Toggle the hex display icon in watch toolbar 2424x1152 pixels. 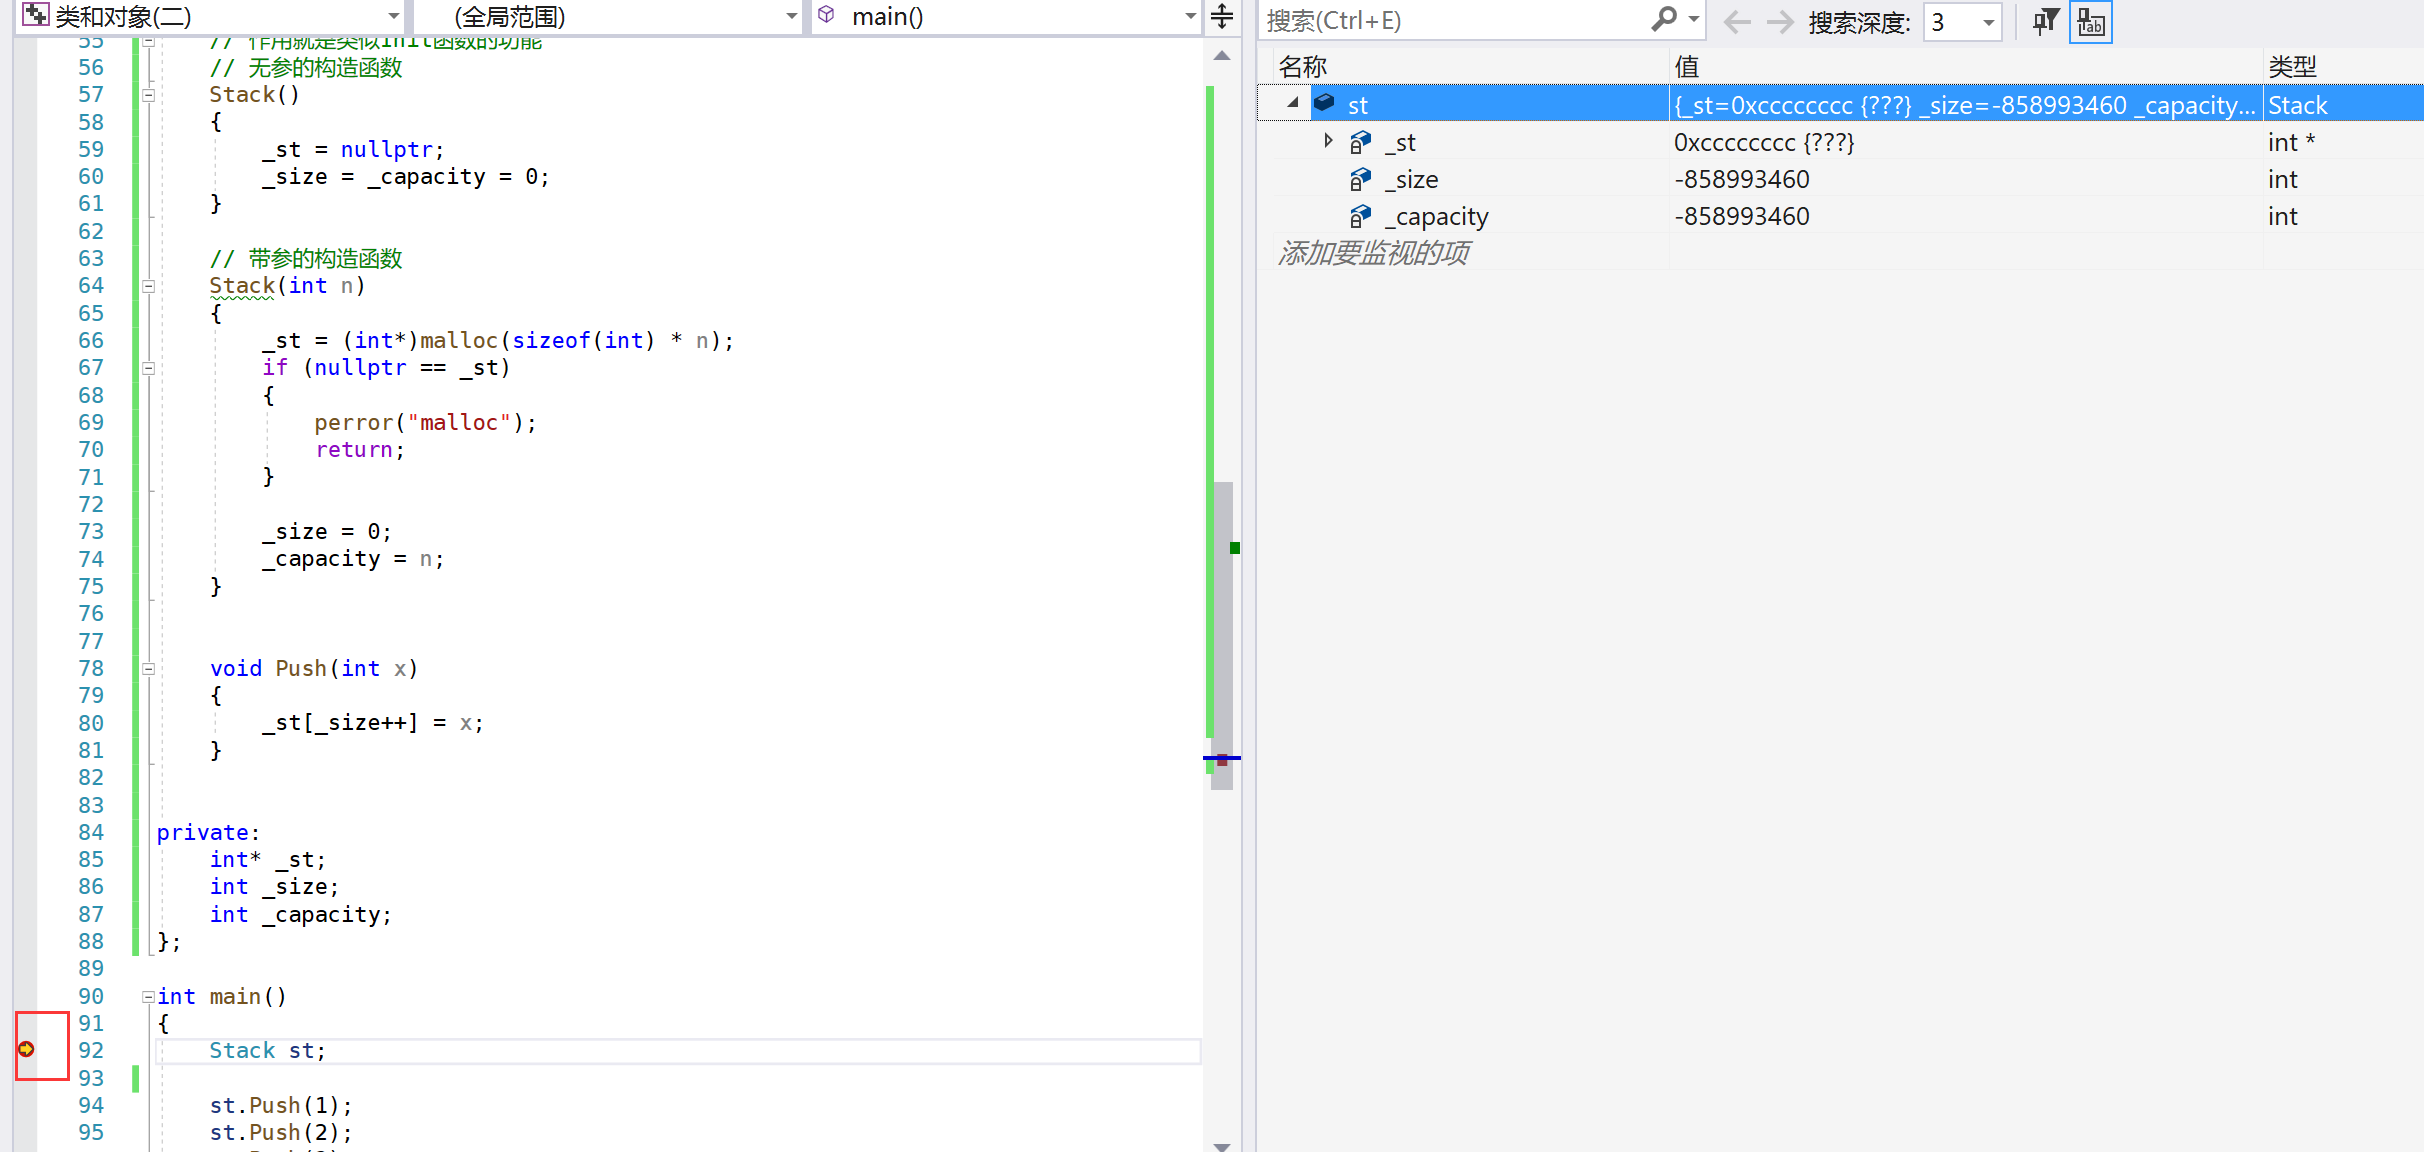pyautogui.click(x=2090, y=22)
